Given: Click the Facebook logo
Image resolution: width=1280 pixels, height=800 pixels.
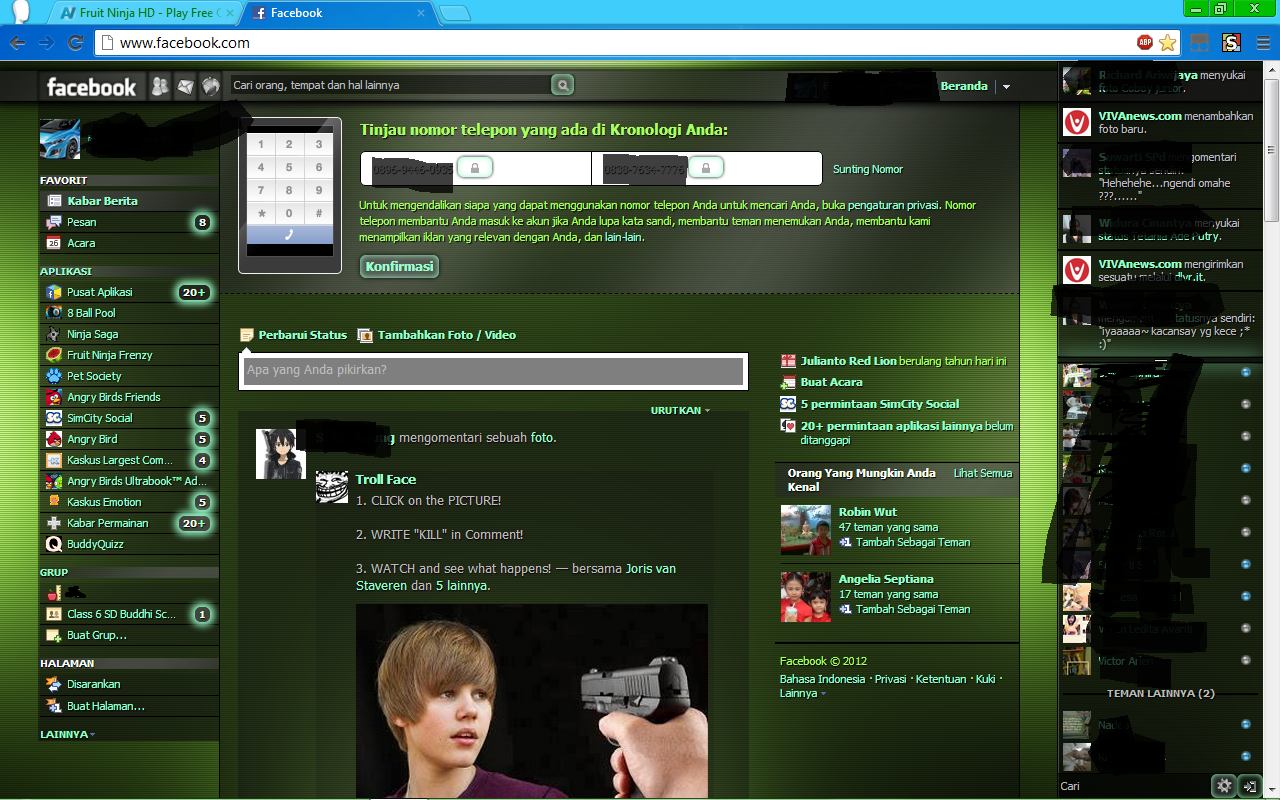Looking at the screenshot, I should point(91,87).
